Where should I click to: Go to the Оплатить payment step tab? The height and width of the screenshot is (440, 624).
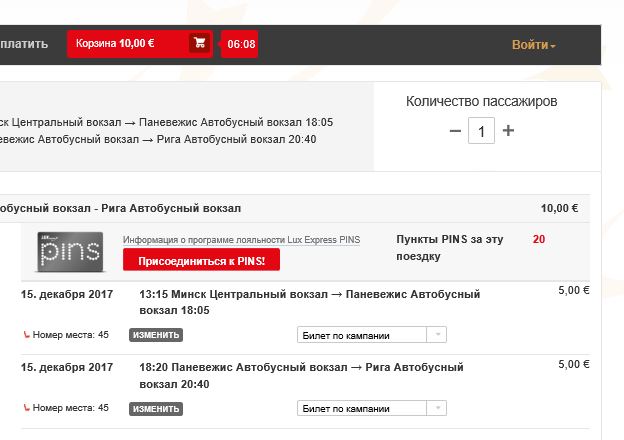click(24, 45)
